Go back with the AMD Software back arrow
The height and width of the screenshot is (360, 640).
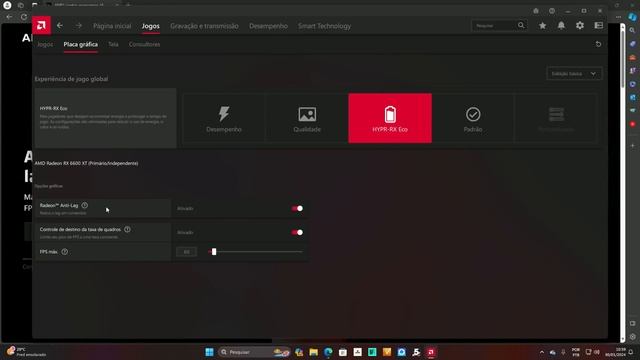point(60,26)
